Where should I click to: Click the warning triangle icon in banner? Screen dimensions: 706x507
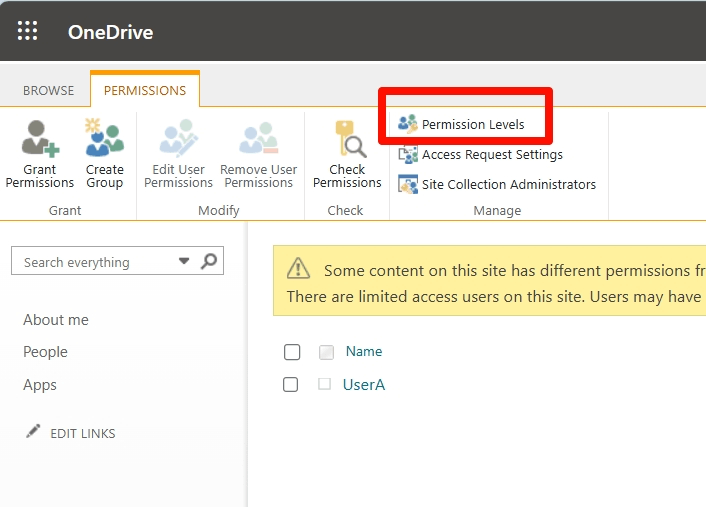point(299,269)
